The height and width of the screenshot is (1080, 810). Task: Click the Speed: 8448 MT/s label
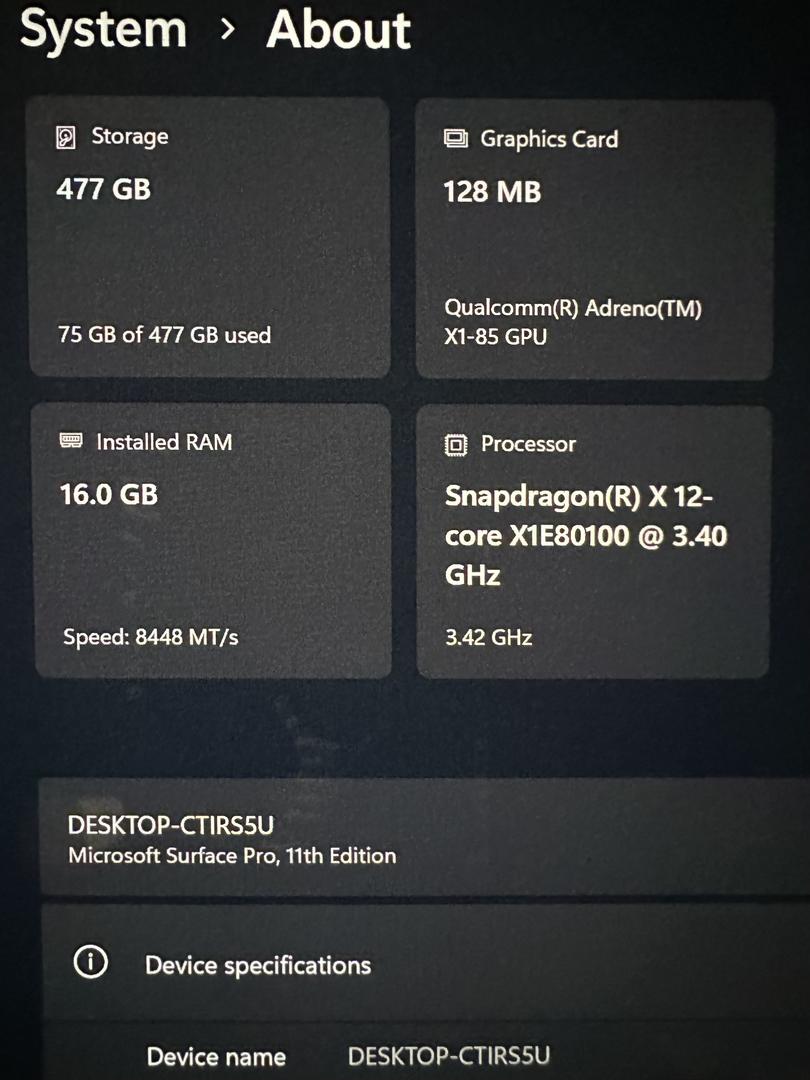pos(151,637)
